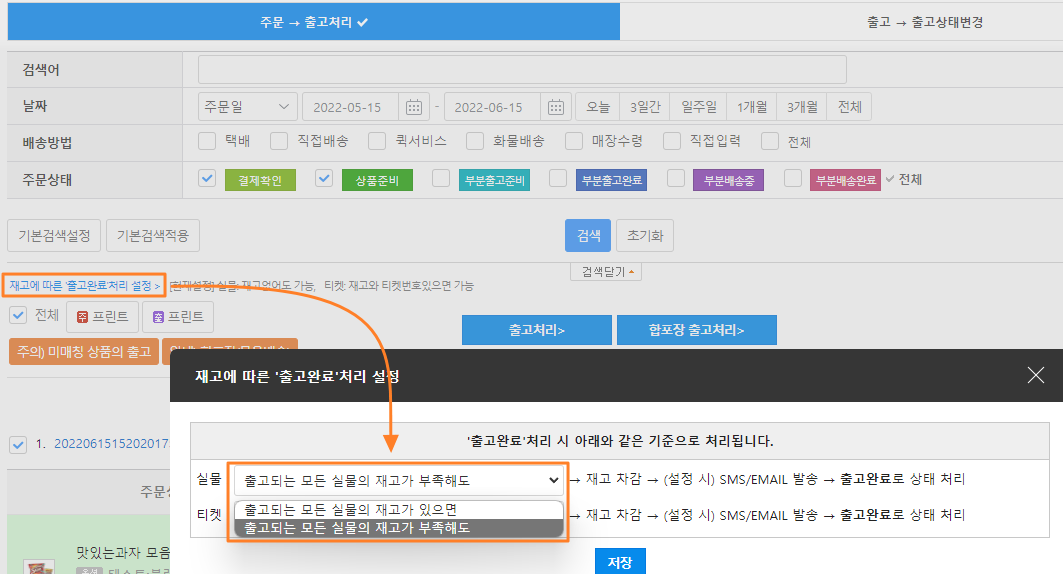Click the 부분배송완료 red status label

(x=845, y=180)
